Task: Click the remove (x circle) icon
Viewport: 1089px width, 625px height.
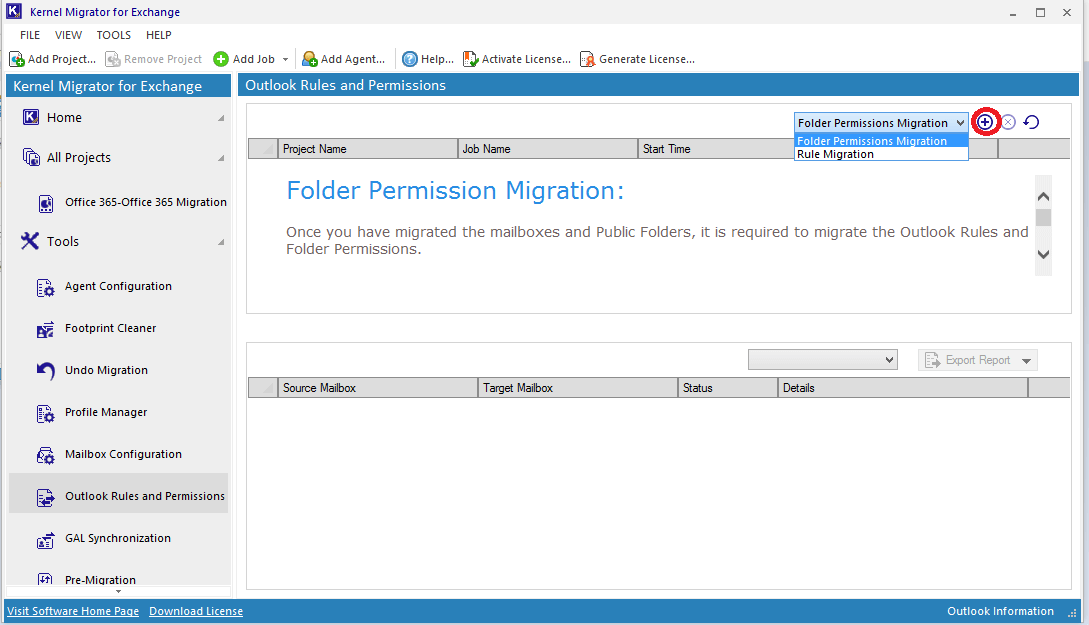Action: [x=1008, y=122]
